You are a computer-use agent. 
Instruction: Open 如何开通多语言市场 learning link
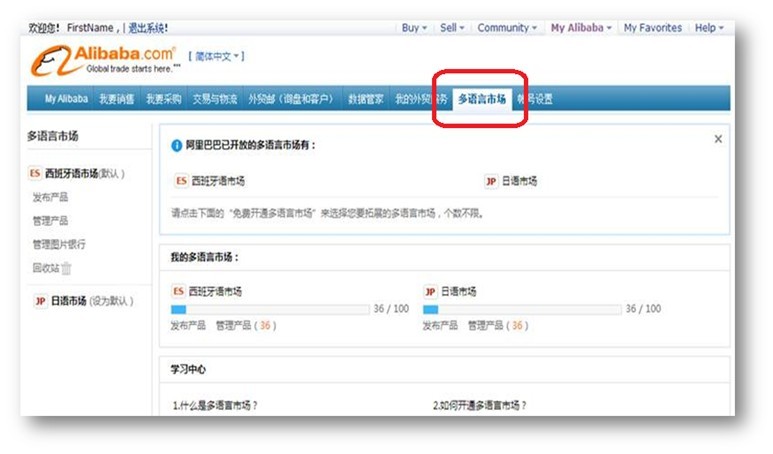[x=480, y=405]
